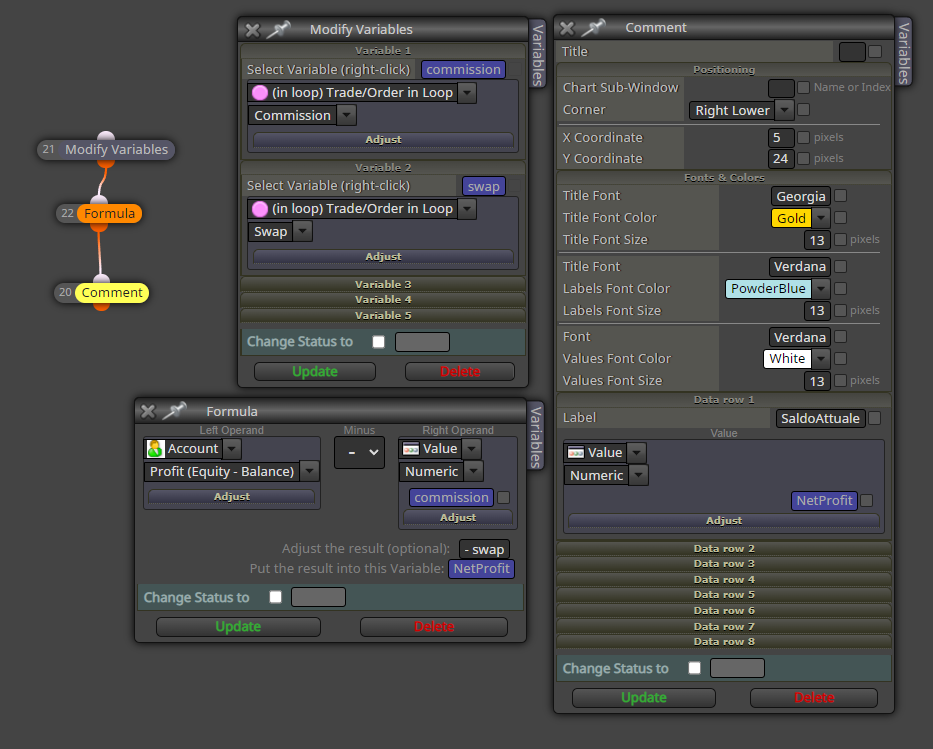Click the Formula panel pin icon
The image size is (933, 749).
[x=174, y=410]
